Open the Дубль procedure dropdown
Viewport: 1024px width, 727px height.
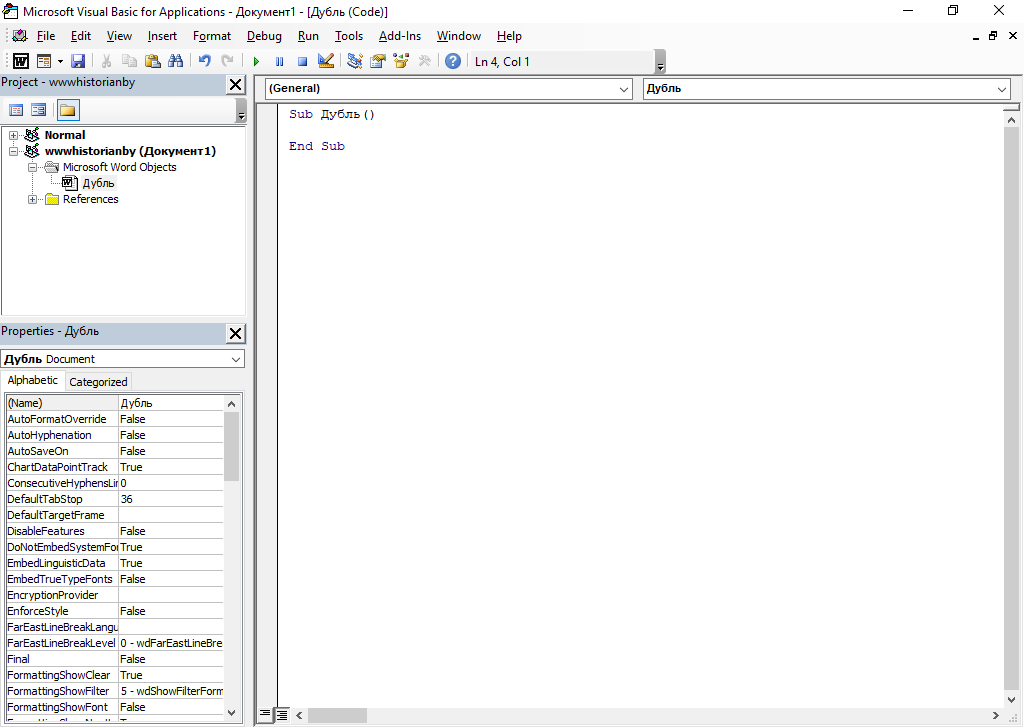point(826,89)
